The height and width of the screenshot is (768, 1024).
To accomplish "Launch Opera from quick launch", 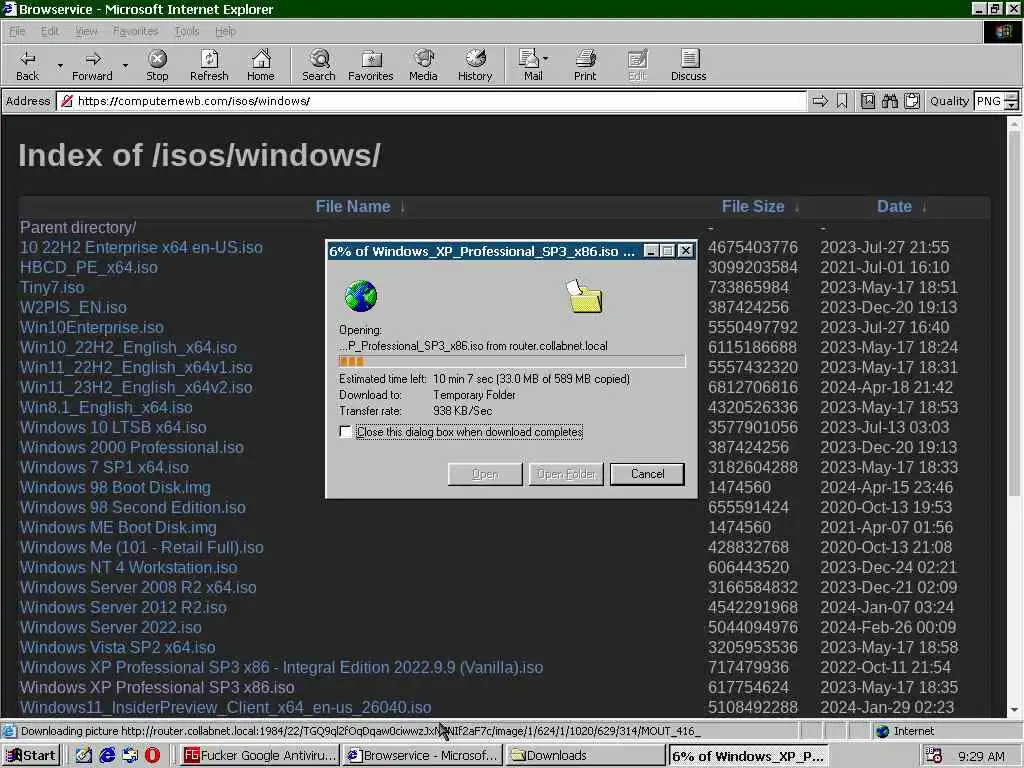I will point(153,756).
